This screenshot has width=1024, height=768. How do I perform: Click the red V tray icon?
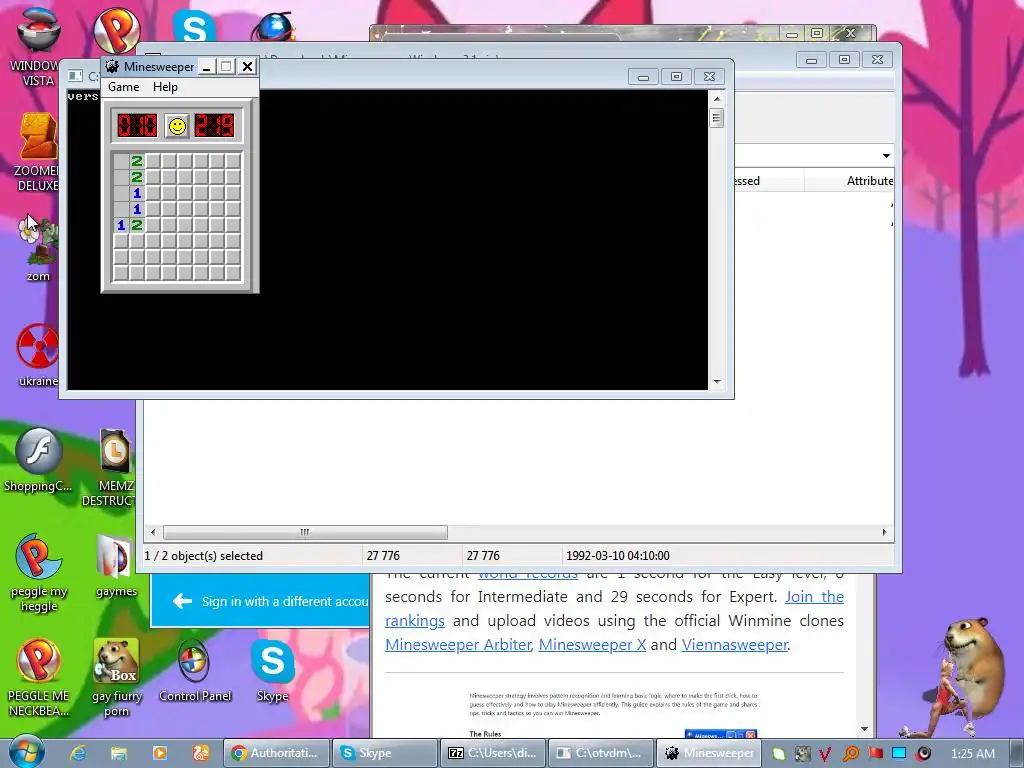(x=825, y=754)
